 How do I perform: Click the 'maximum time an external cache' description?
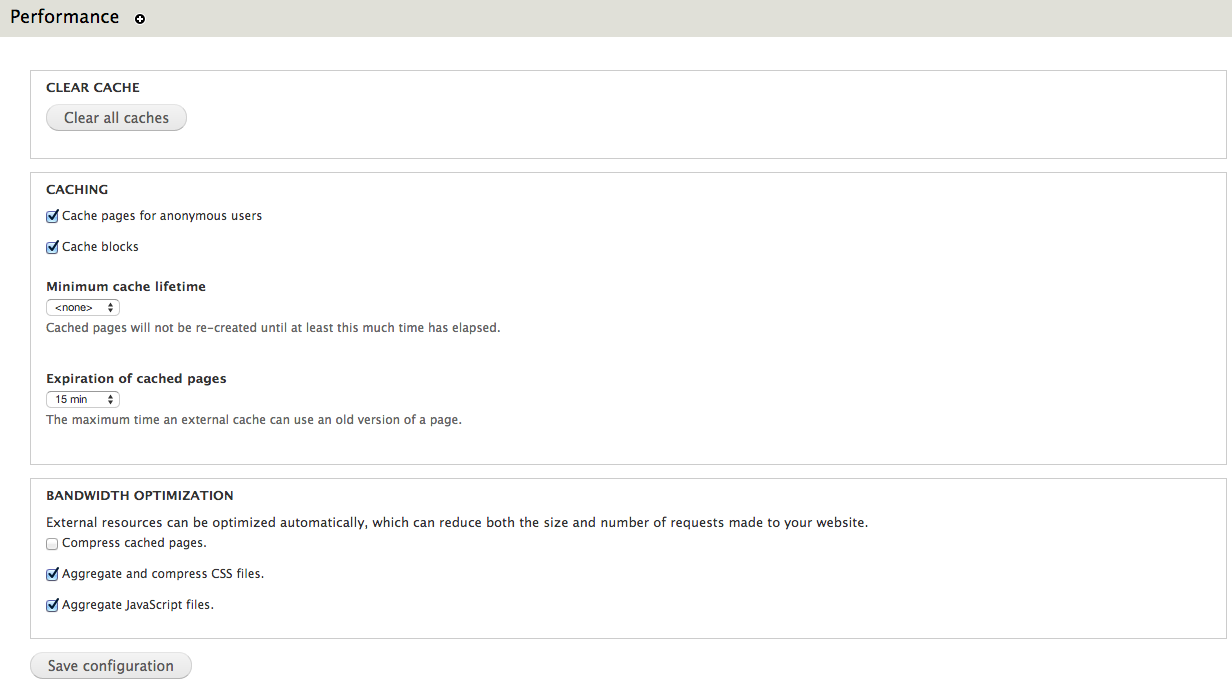[x=254, y=420]
